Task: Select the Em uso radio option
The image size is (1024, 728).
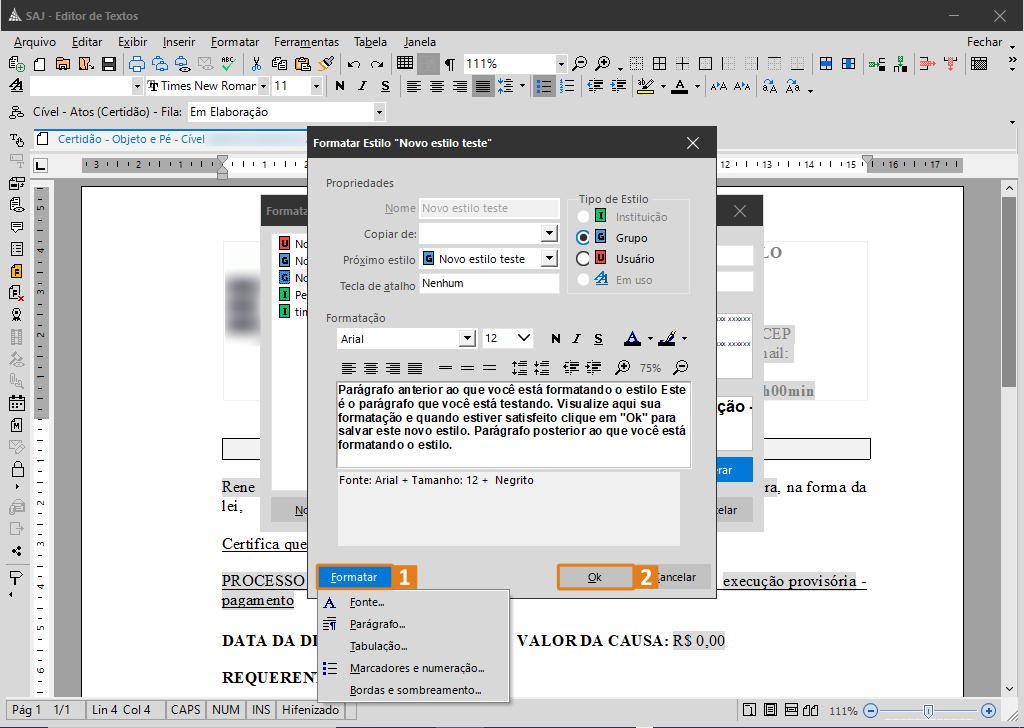Action: tap(583, 279)
